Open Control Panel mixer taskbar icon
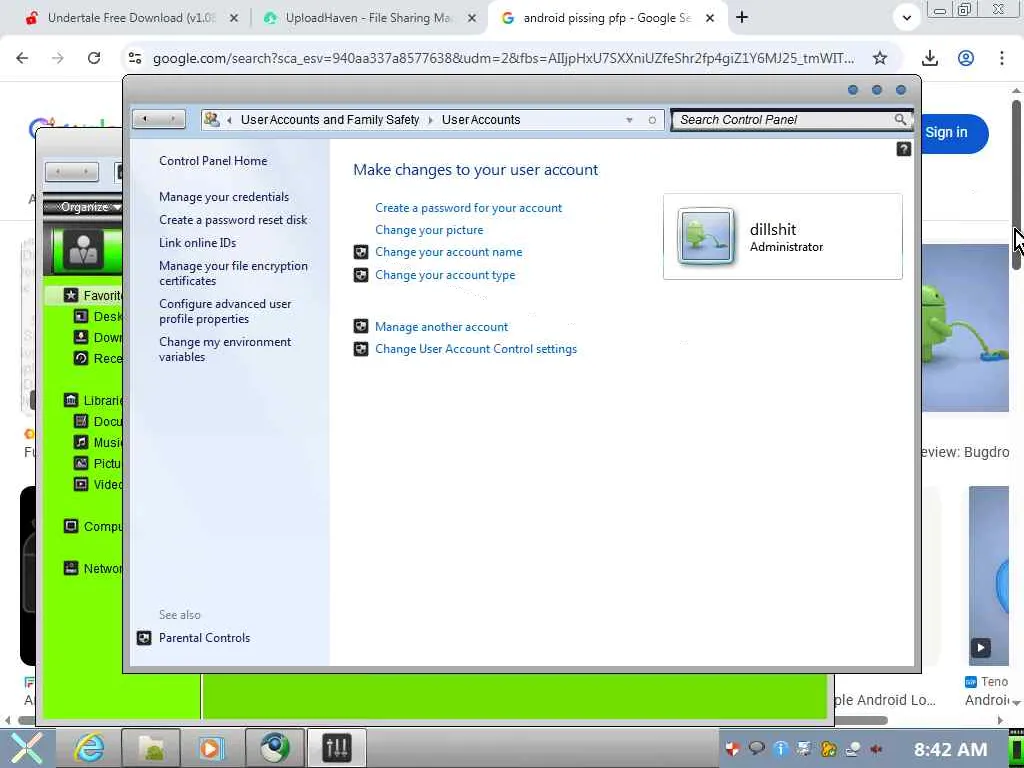The image size is (1024, 768). coord(337,748)
